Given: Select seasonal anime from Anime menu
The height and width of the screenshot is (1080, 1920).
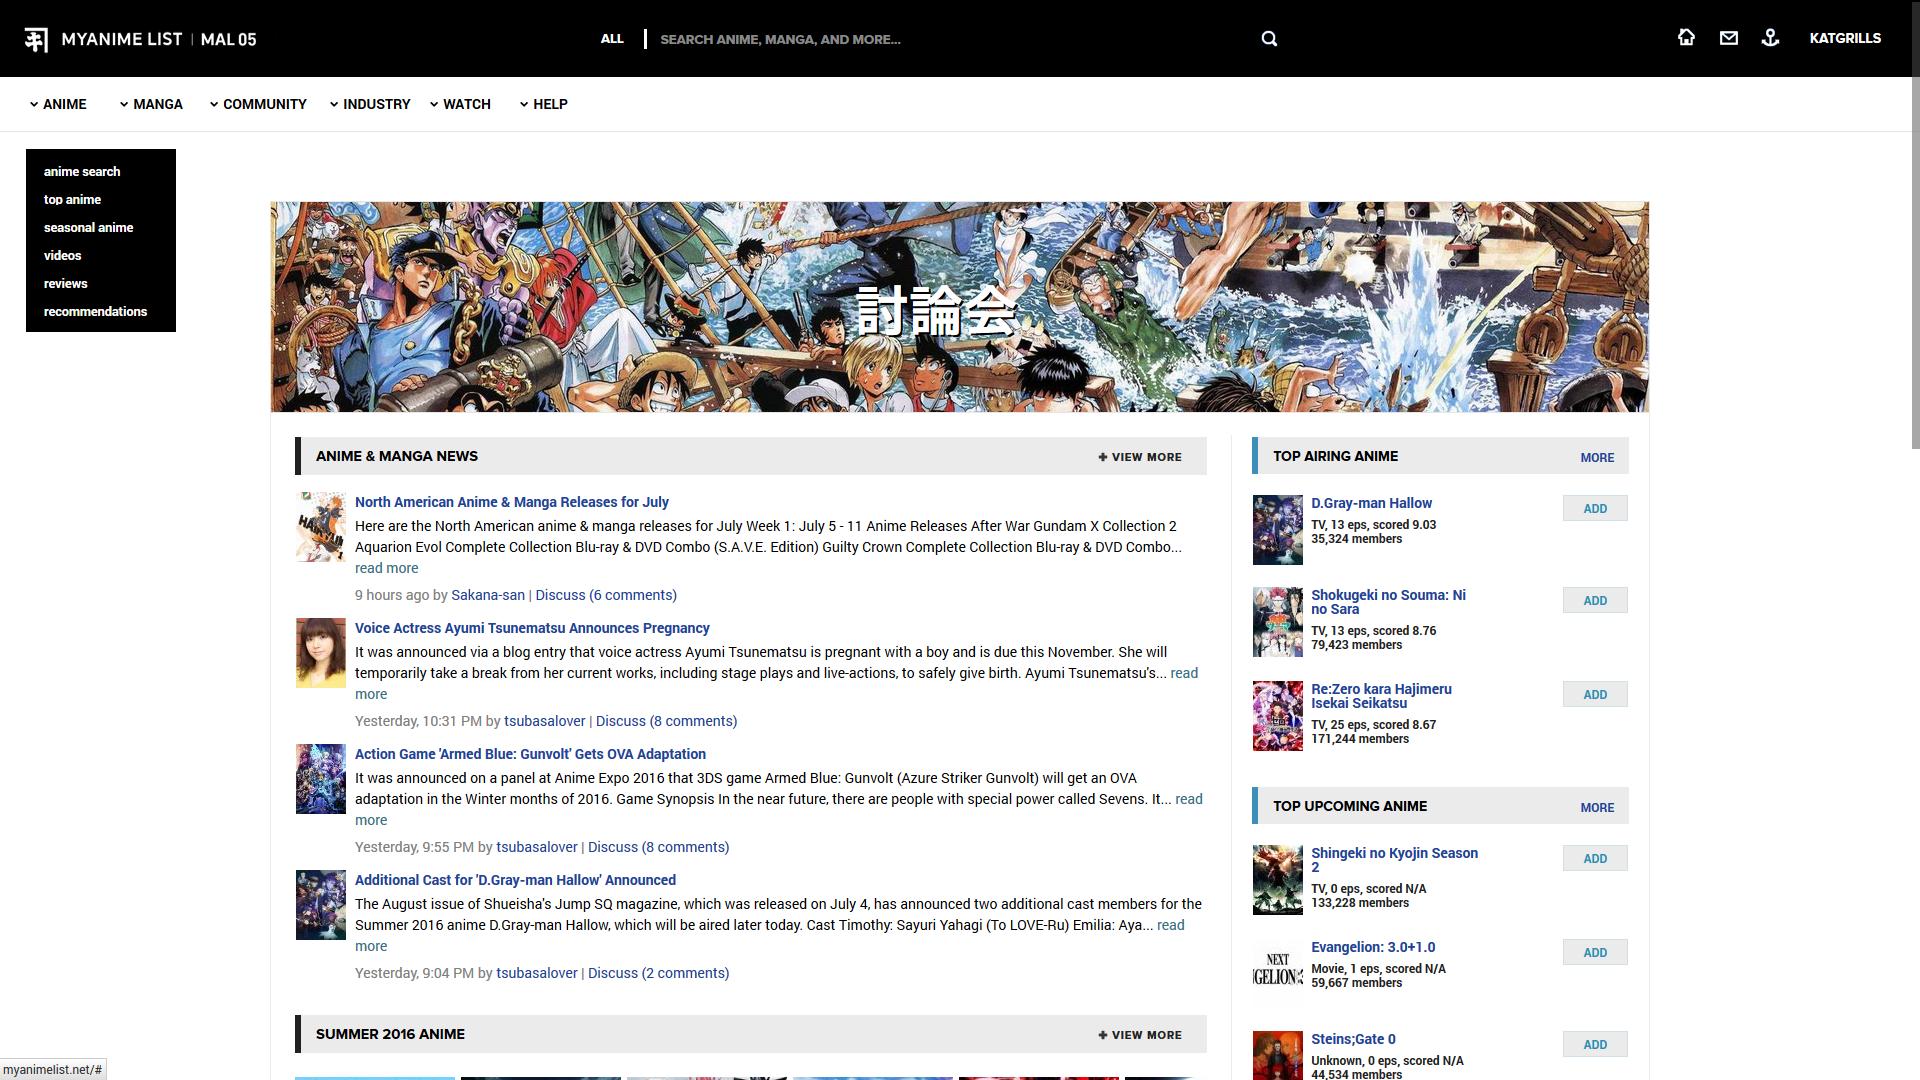Looking at the screenshot, I should (x=88, y=228).
